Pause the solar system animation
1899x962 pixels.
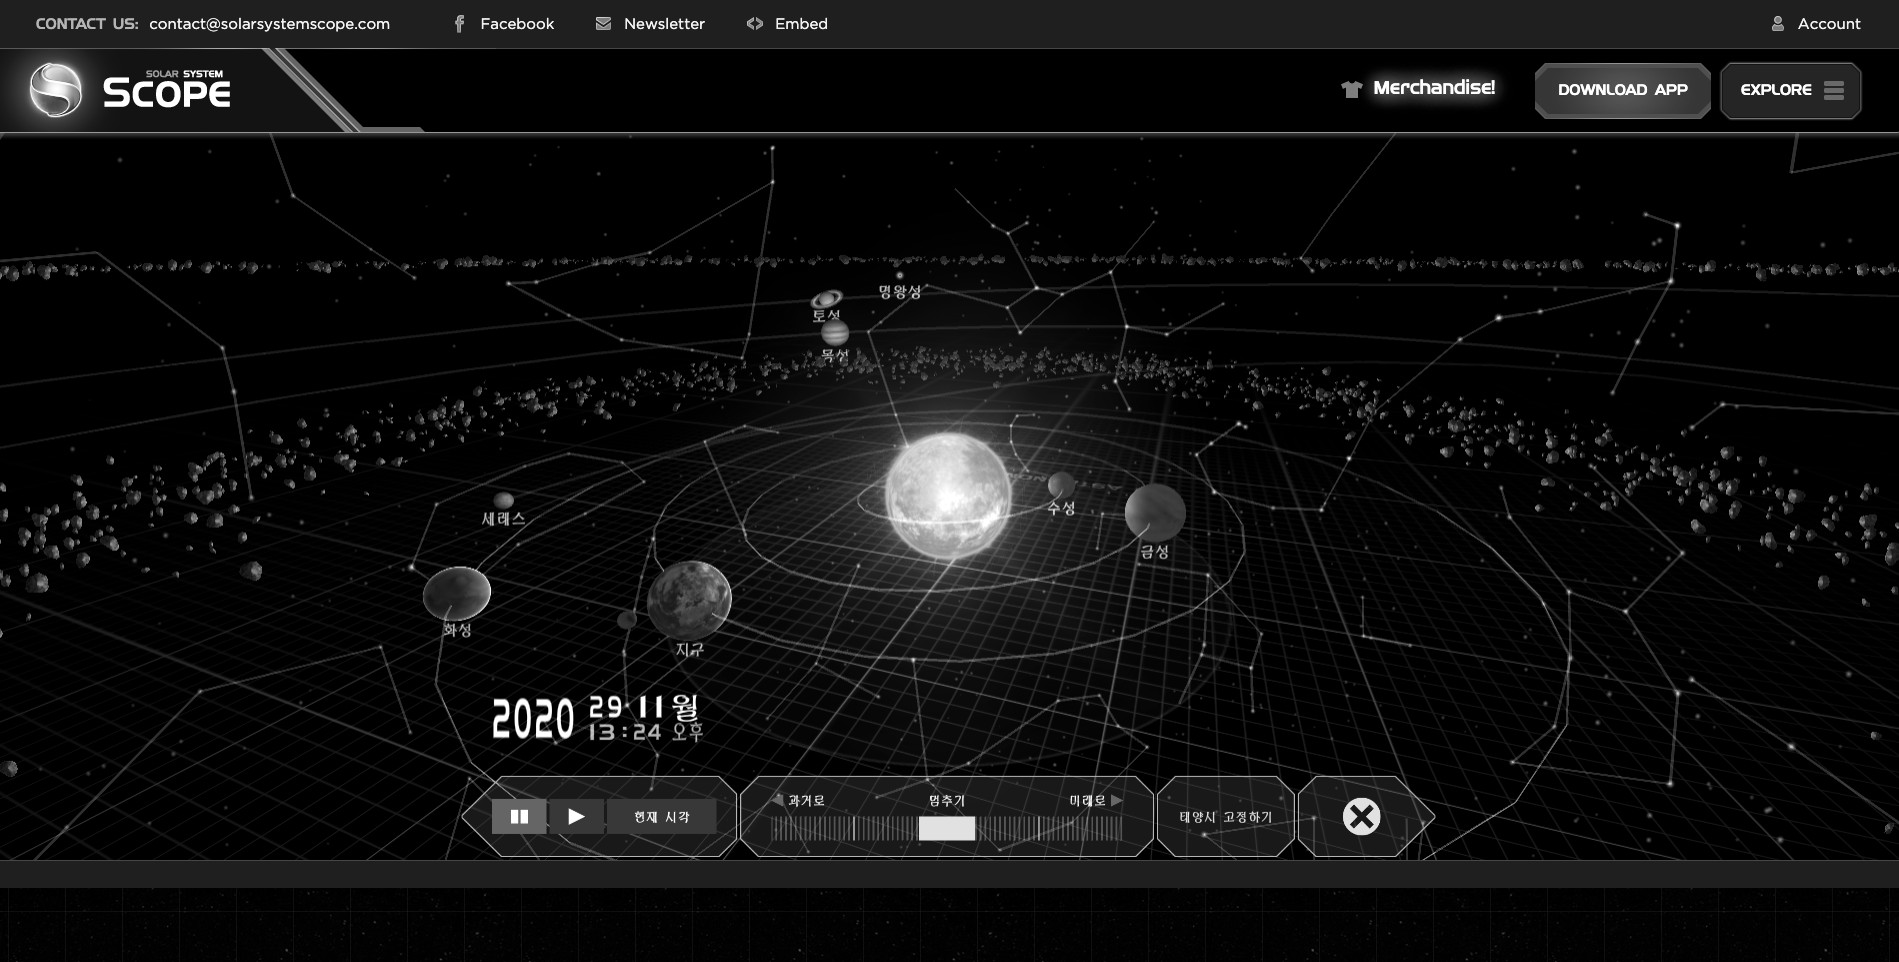click(519, 817)
